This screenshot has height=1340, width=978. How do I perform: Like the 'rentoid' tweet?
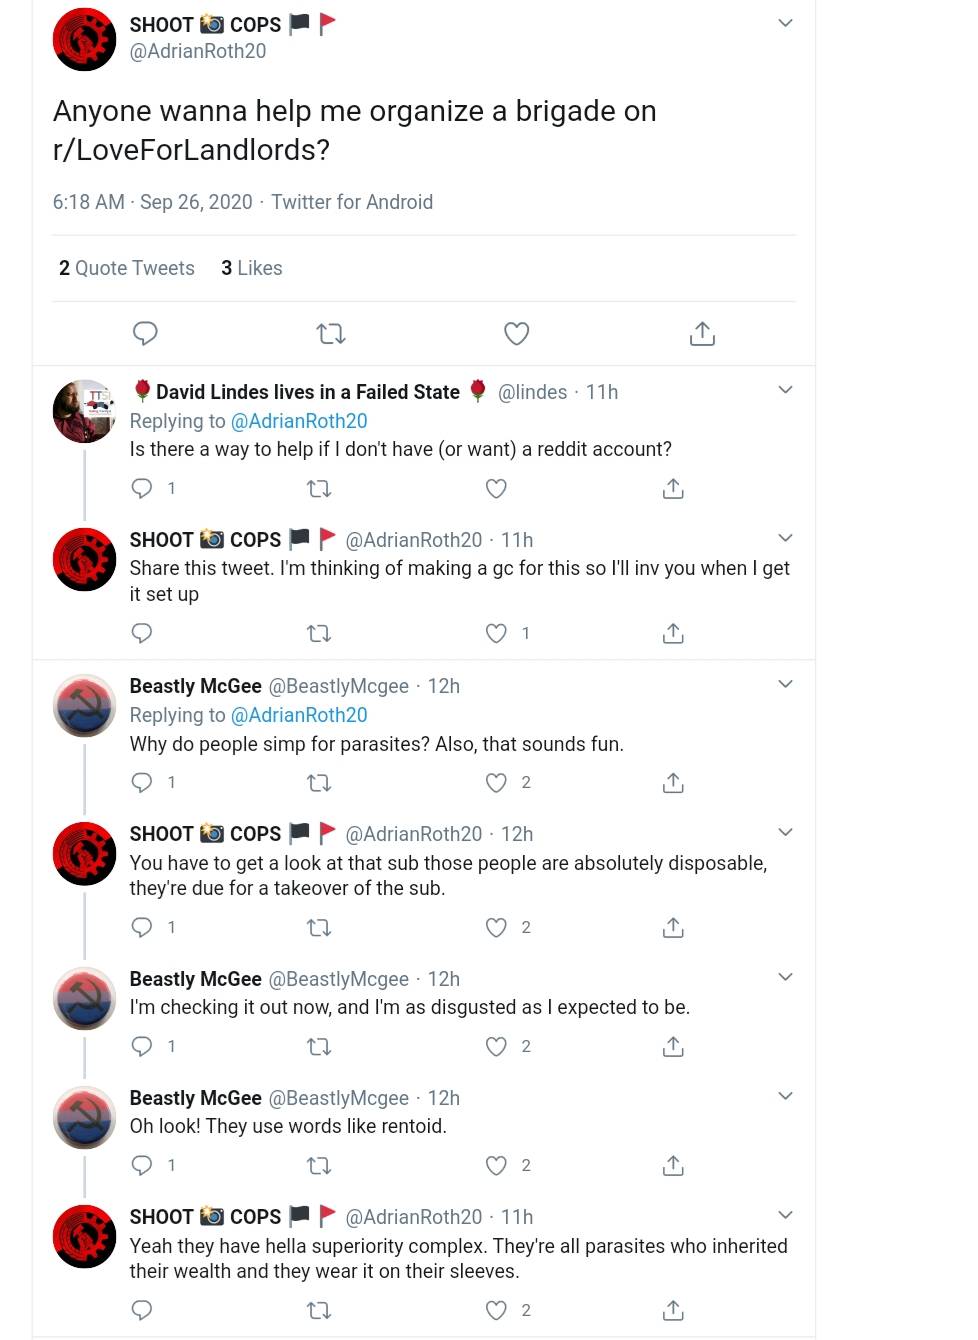496,1165
